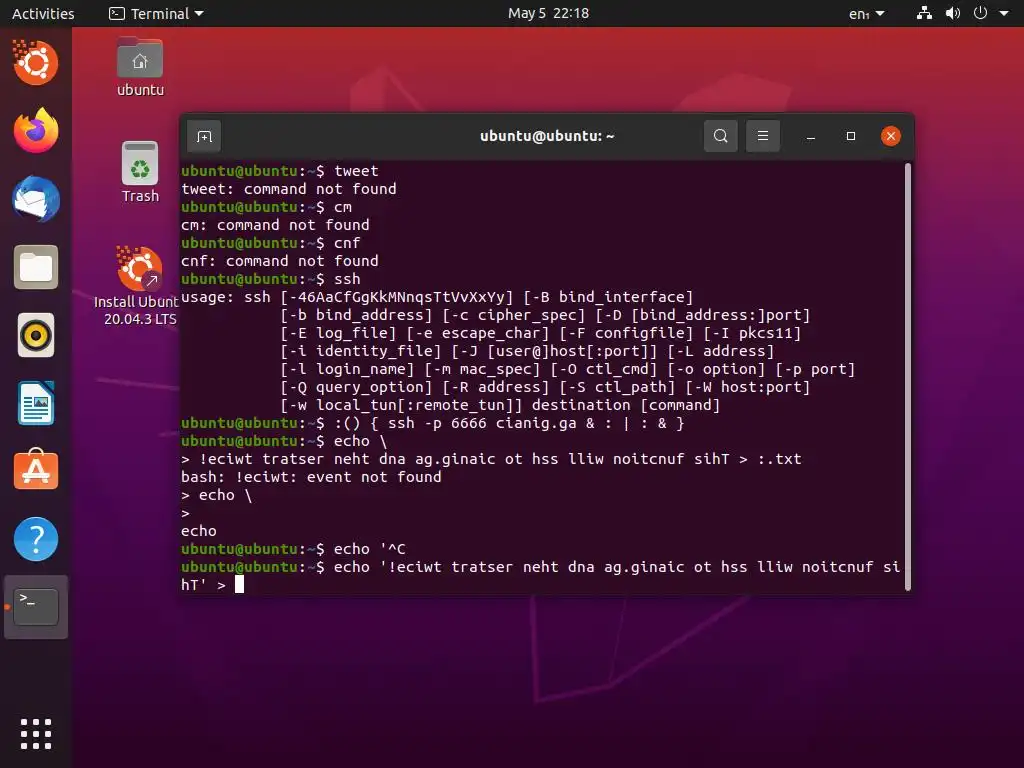Click the volume speaker icon in top bar
The height and width of the screenshot is (768, 1024).
click(x=953, y=13)
